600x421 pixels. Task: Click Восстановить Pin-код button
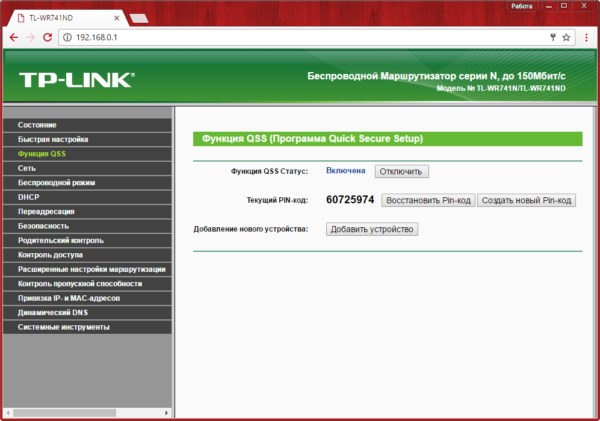click(428, 201)
